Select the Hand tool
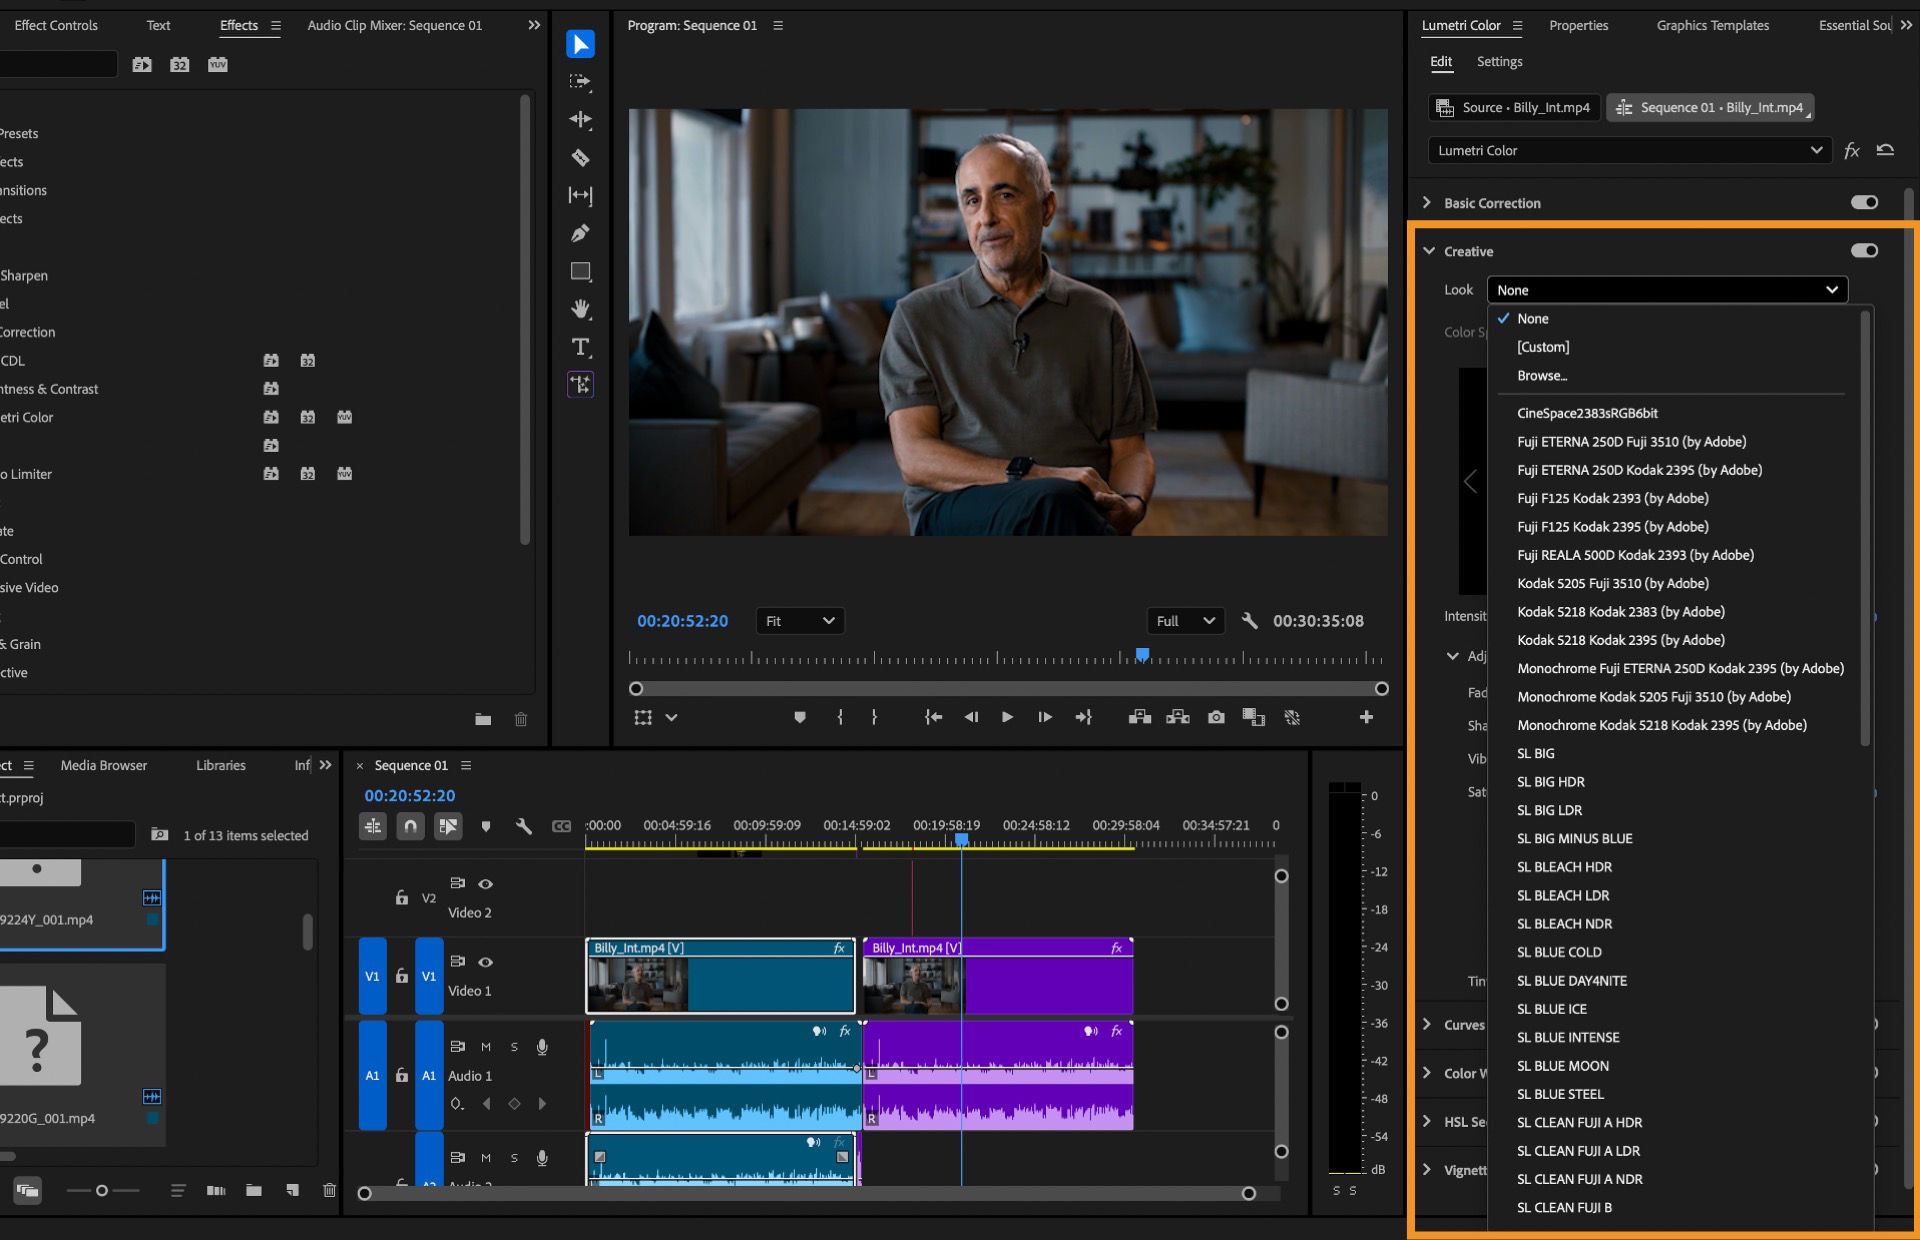1920x1240 pixels. [x=580, y=309]
